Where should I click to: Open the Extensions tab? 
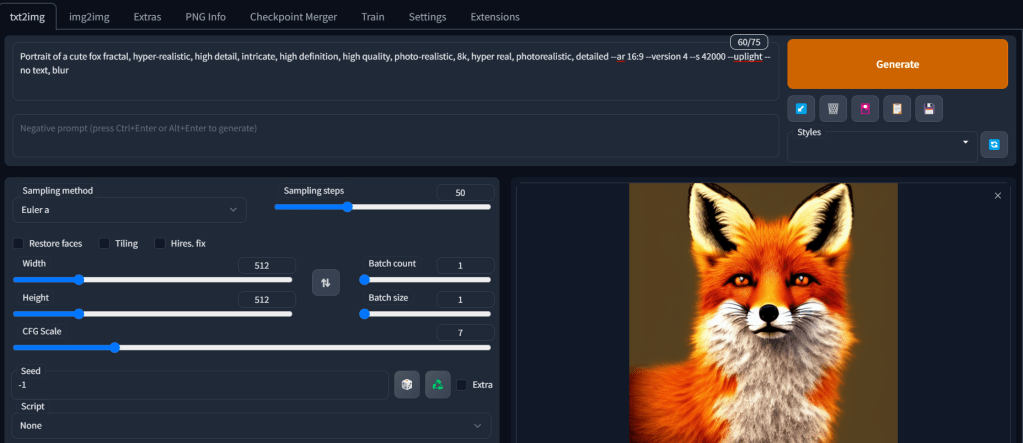pyautogui.click(x=494, y=17)
